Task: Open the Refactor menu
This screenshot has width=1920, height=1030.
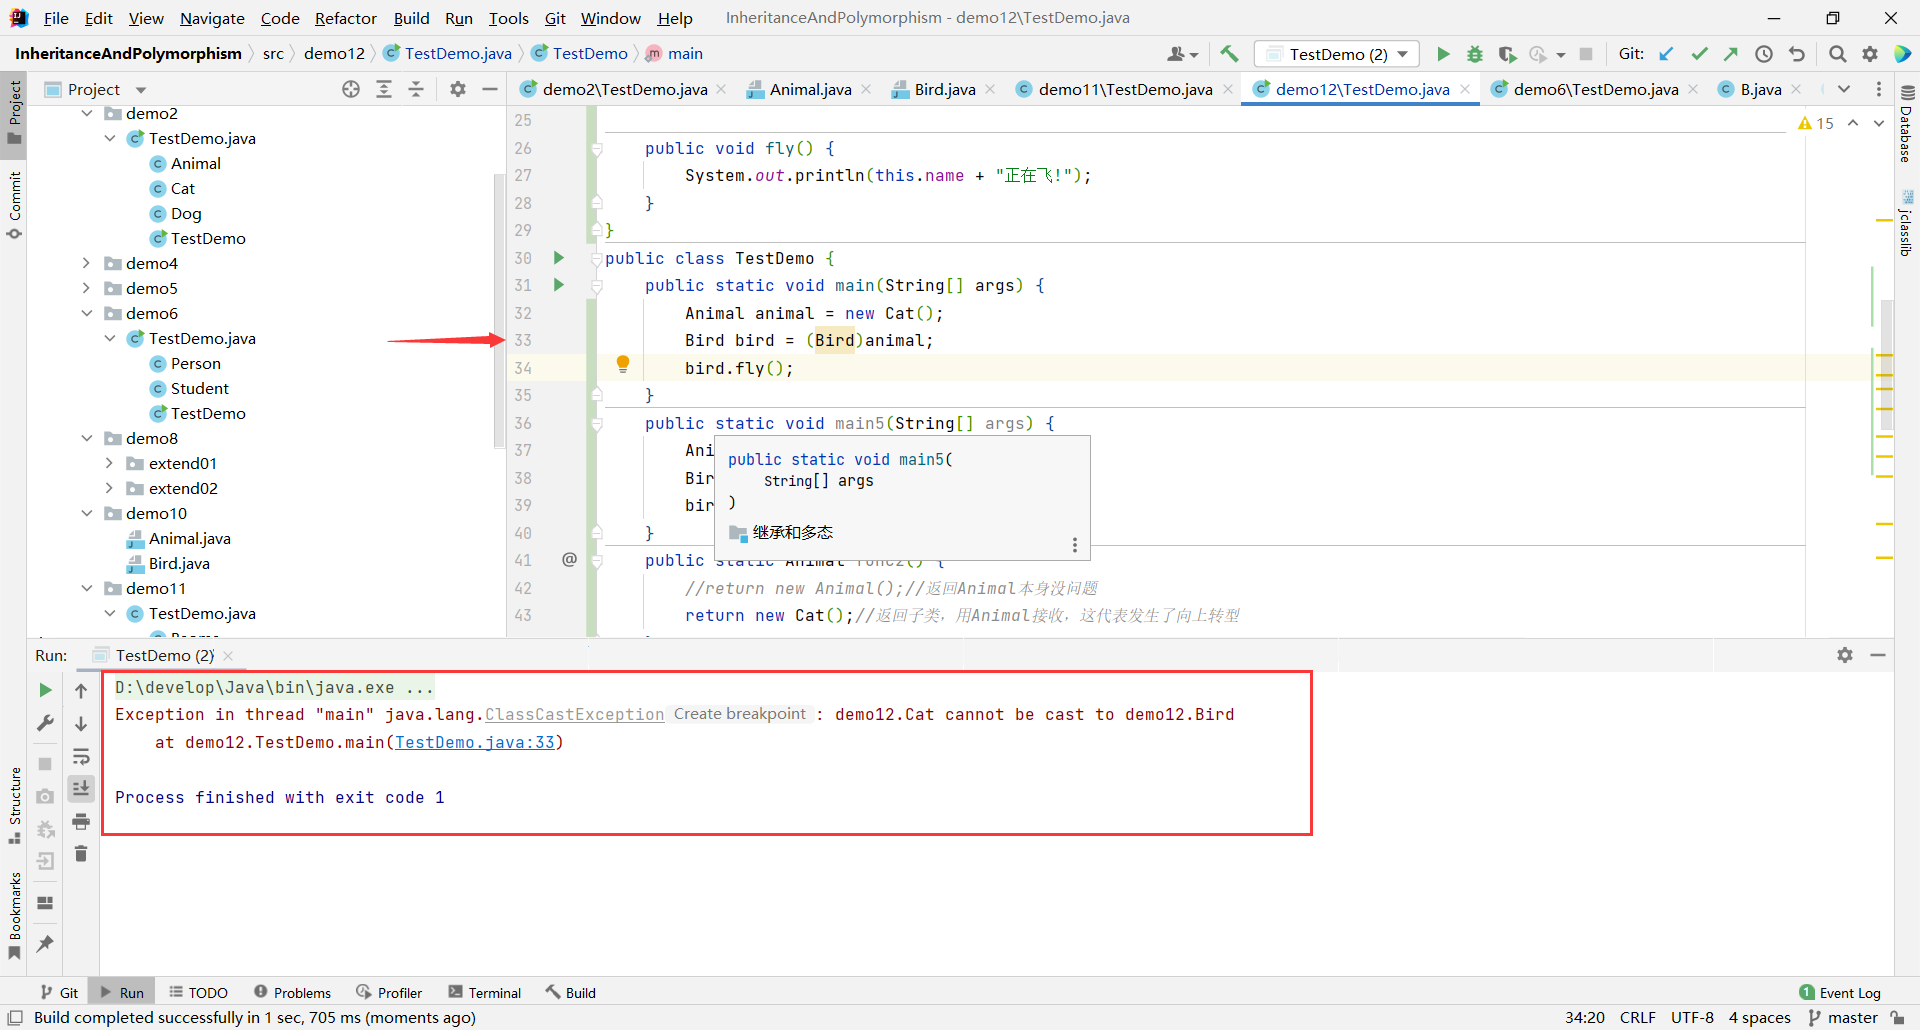Action: click(345, 18)
